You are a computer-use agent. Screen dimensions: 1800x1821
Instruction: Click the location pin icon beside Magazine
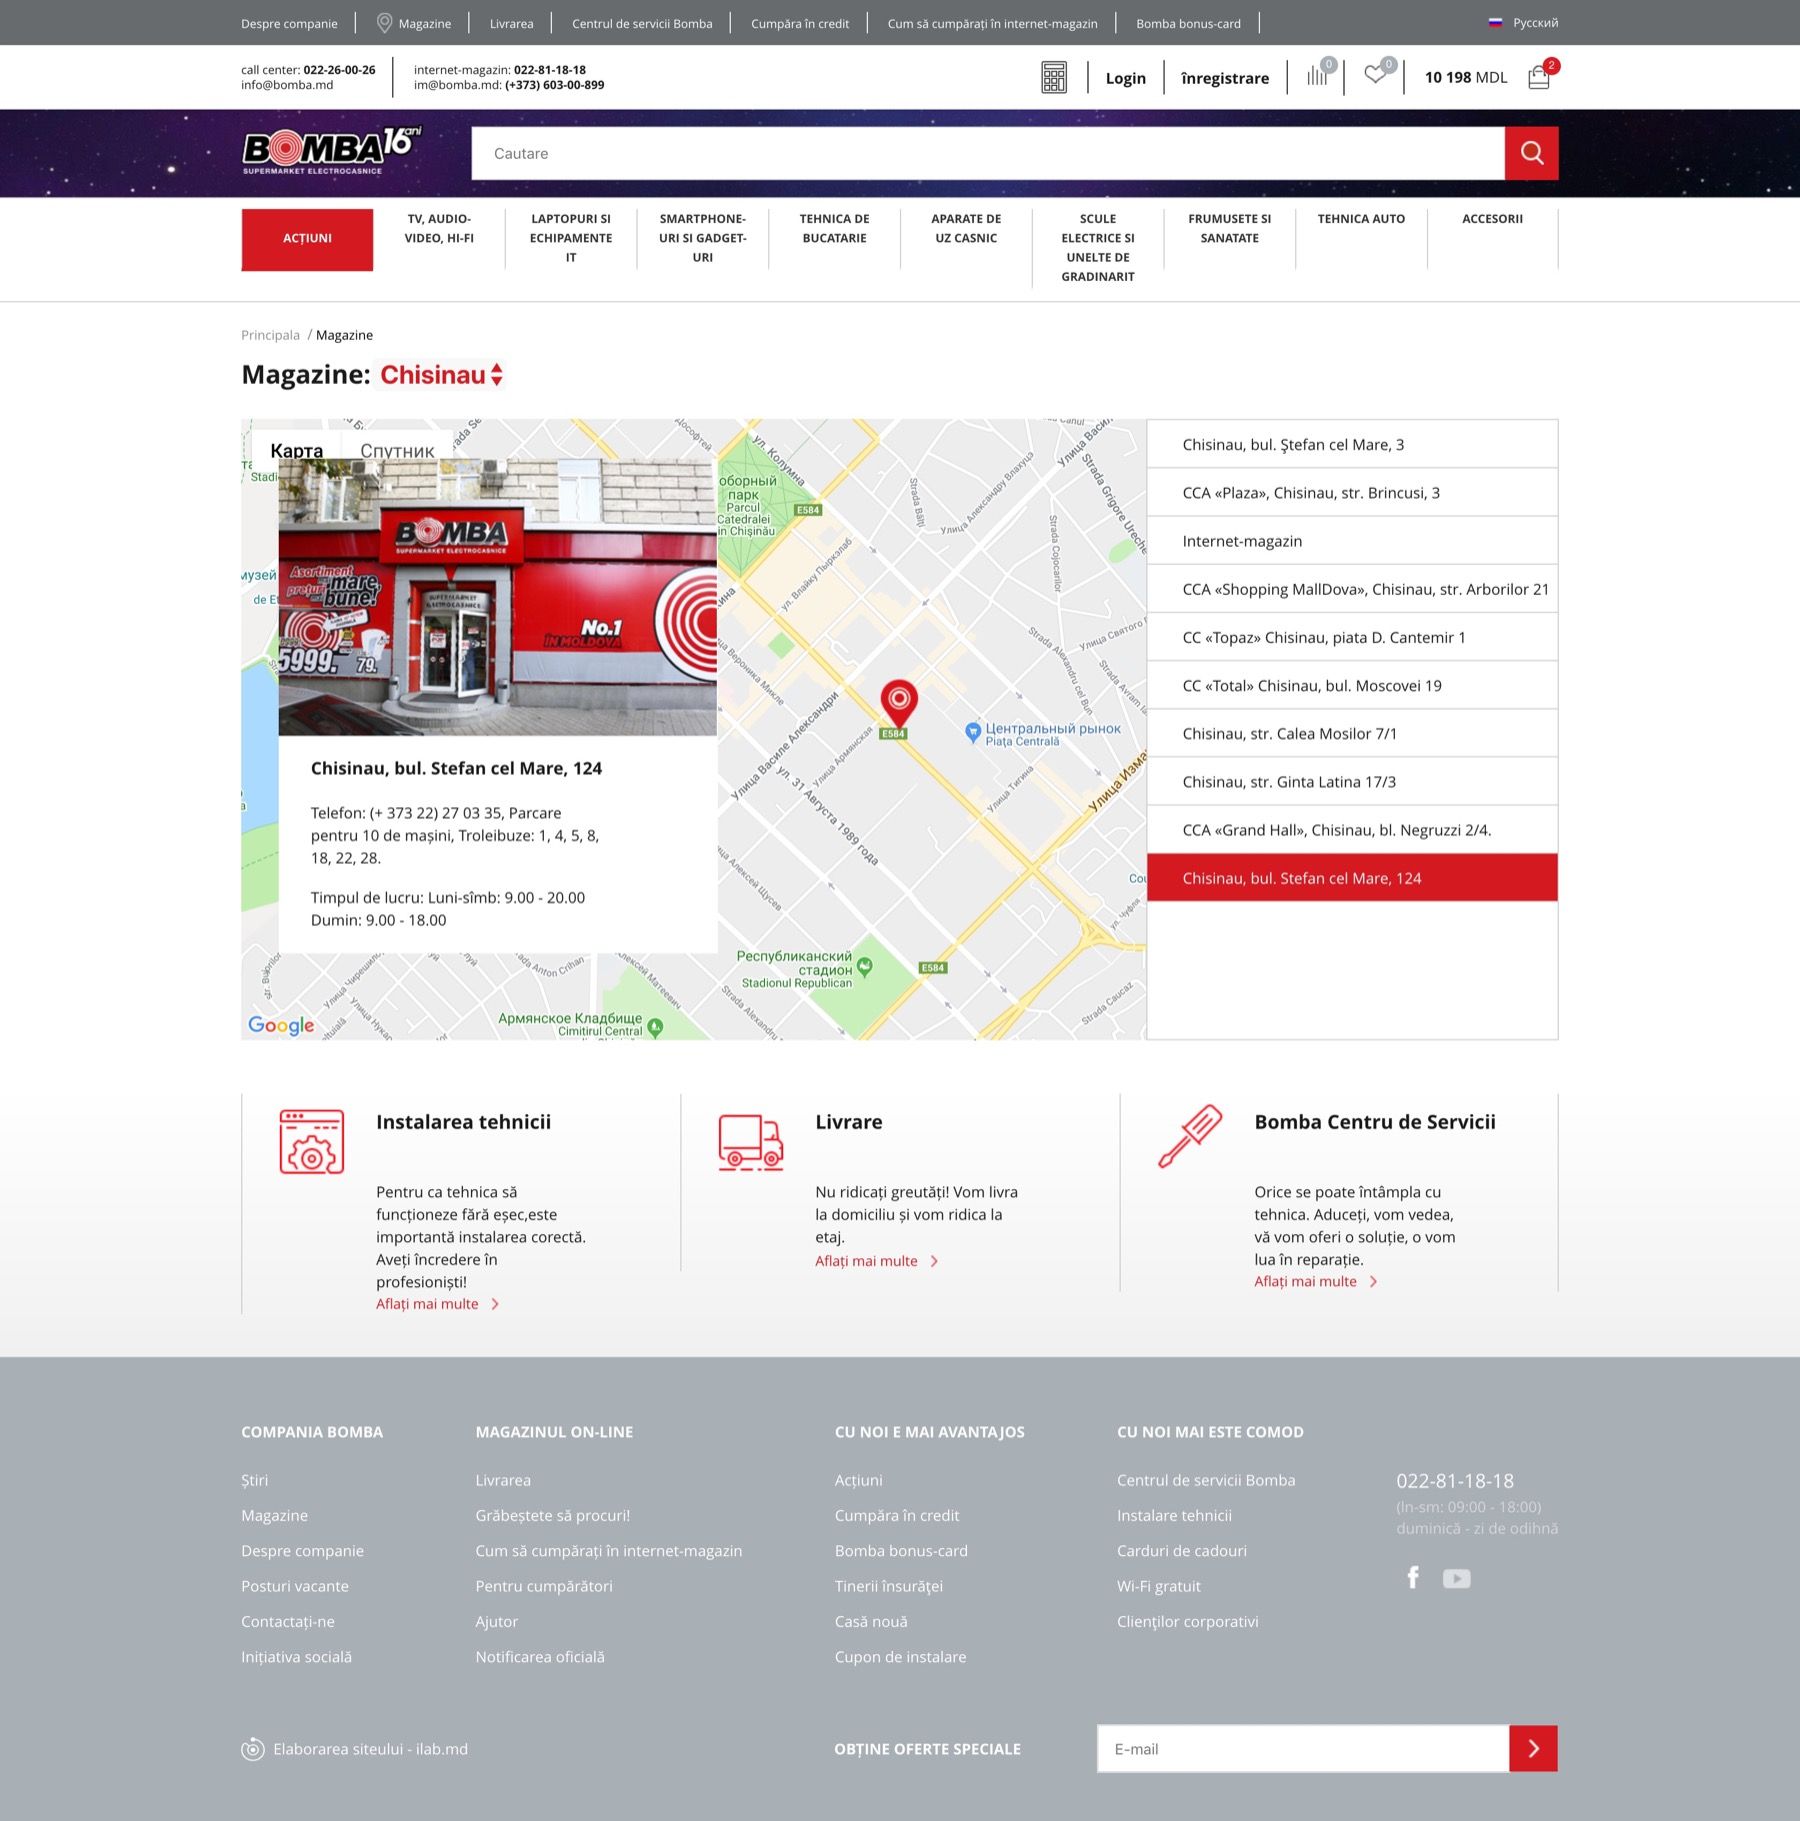(x=384, y=23)
